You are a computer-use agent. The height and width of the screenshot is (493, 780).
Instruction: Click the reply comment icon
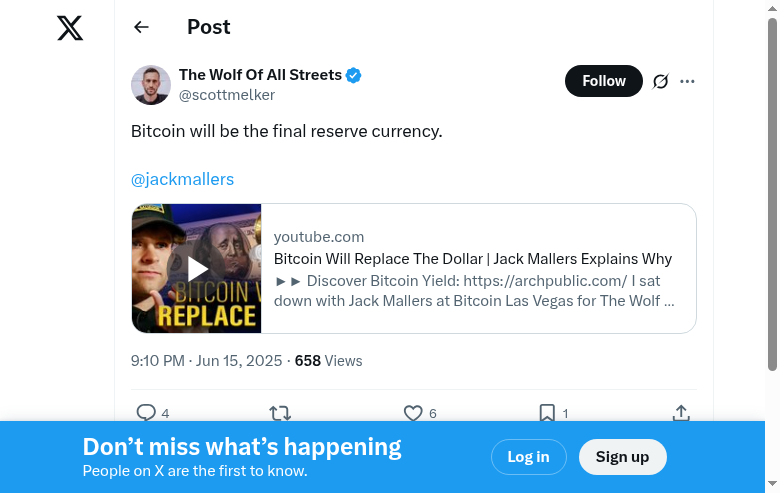146,412
